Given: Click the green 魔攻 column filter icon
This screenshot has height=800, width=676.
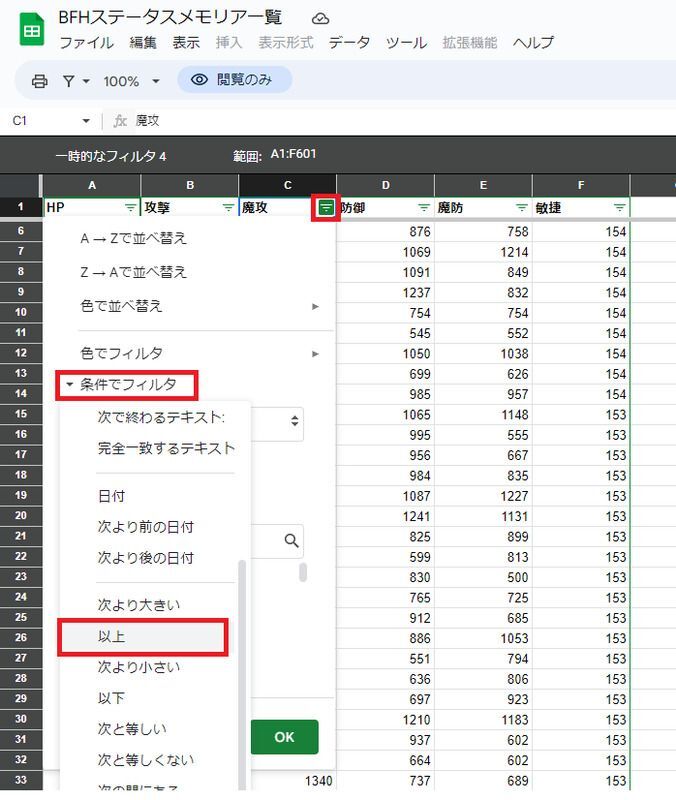Looking at the screenshot, I should tap(326, 208).
